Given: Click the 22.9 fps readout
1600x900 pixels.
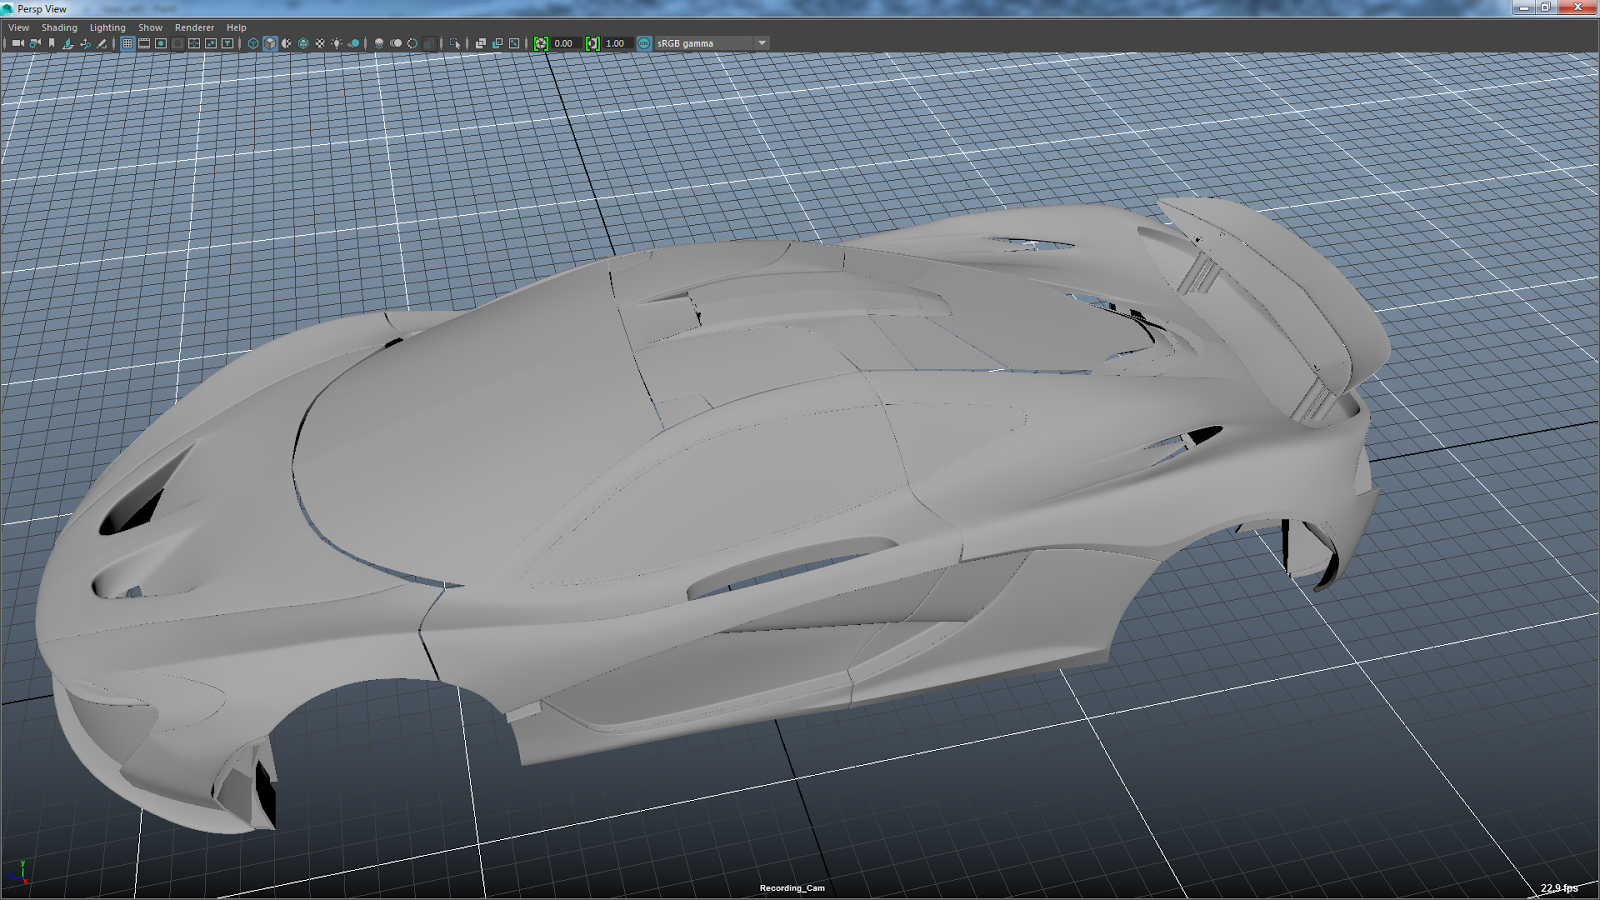Looking at the screenshot, I should 1559,888.
